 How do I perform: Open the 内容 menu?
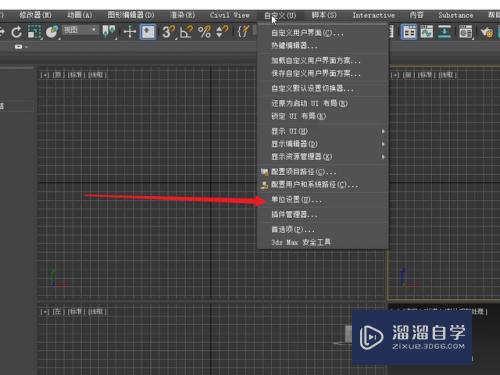[x=416, y=15]
